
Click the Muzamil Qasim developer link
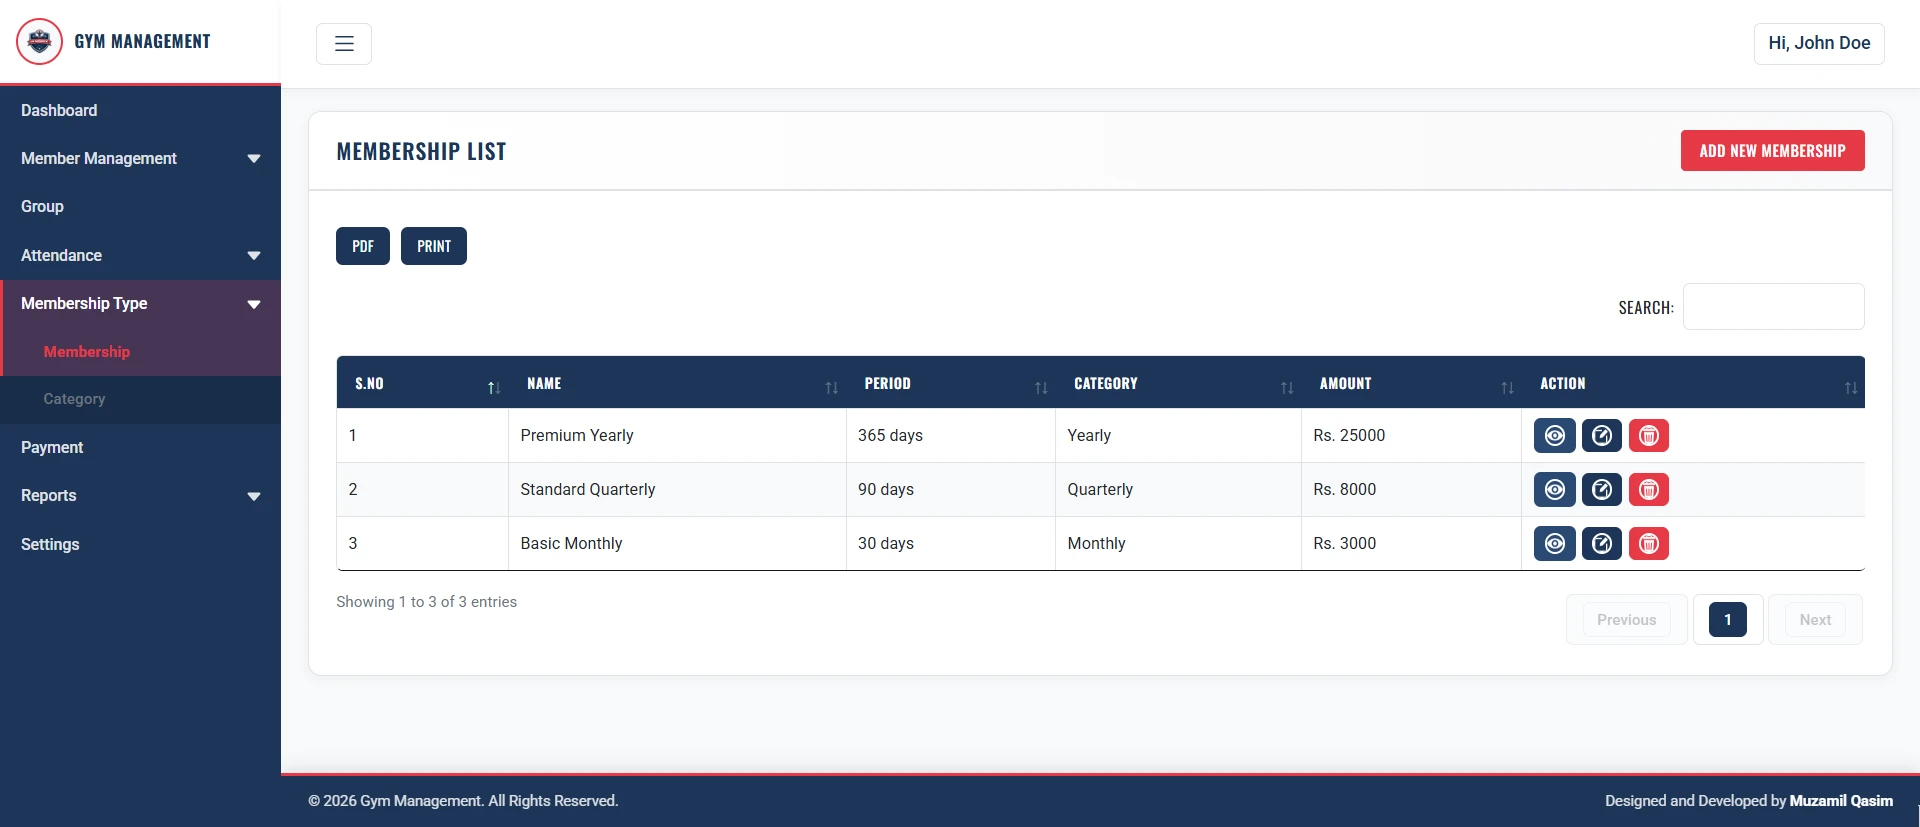pos(1841,801)
